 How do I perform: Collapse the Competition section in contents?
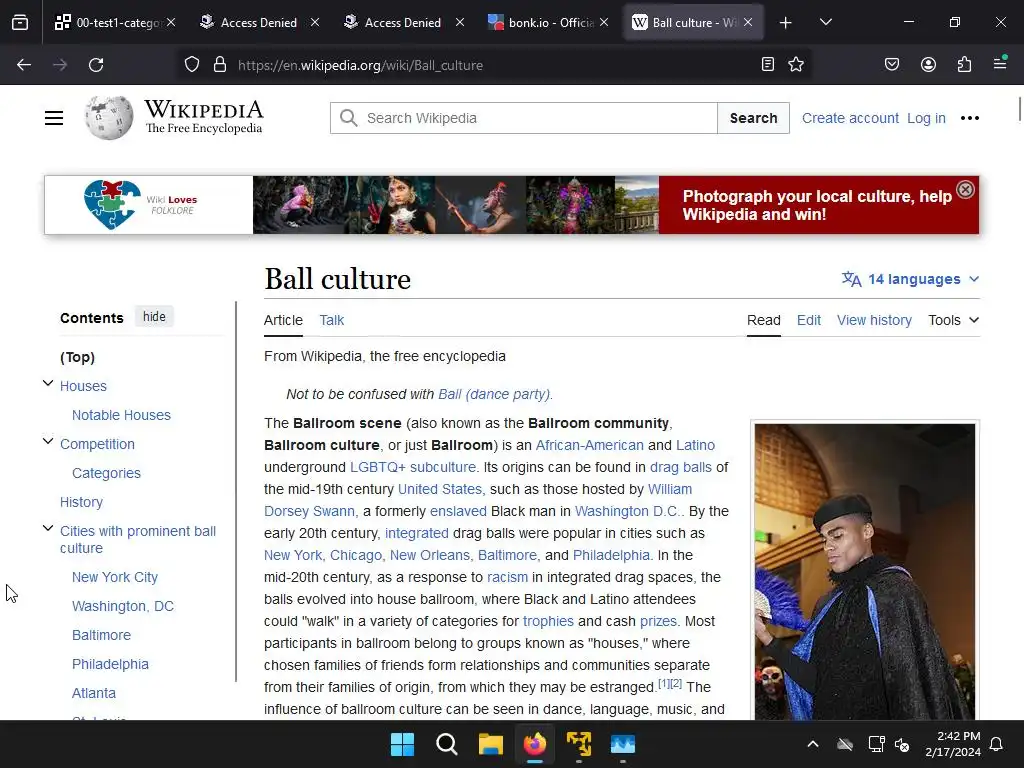[48, 441]
